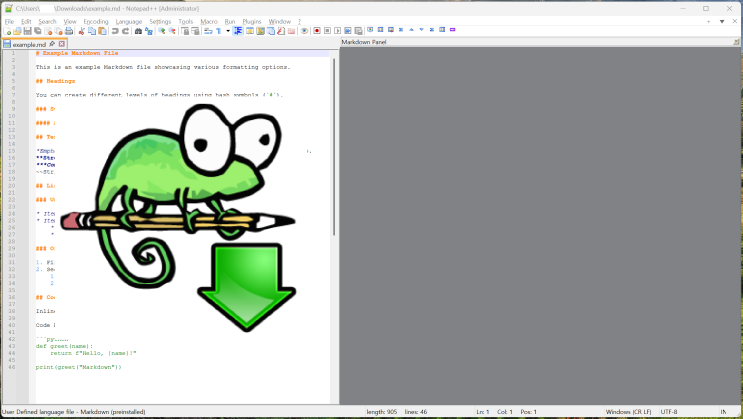Open the Document List panel icon
This screenshot has width=743, height=419.
[x=271, y=31]
